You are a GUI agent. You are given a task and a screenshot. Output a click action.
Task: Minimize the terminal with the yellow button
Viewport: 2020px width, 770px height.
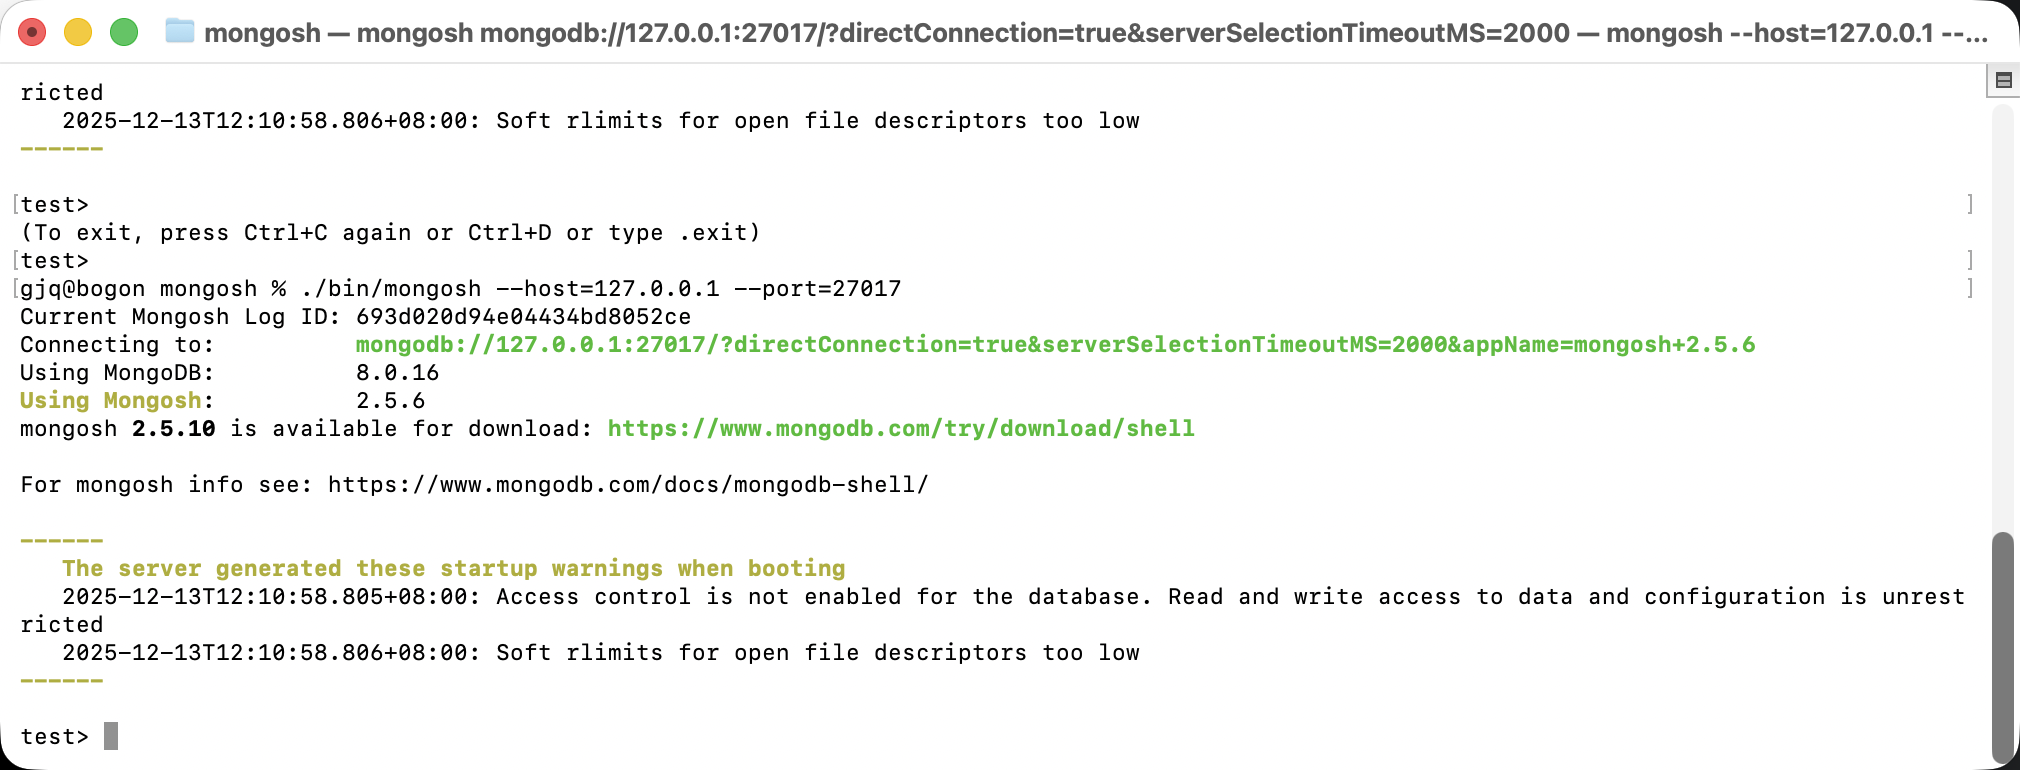(78, 32)
